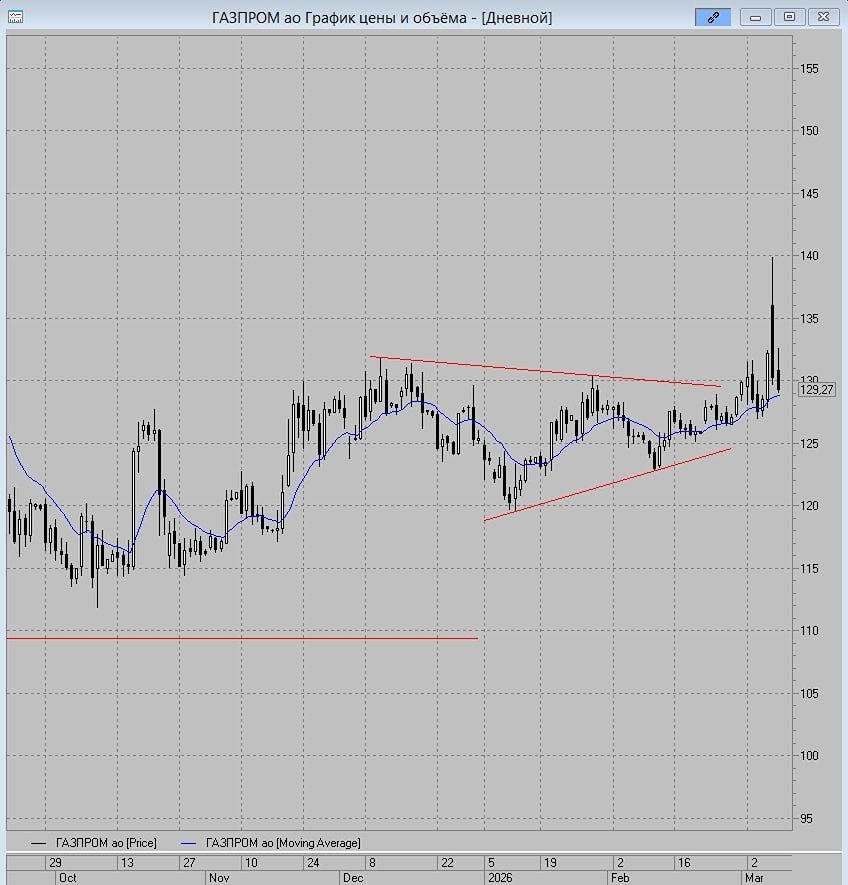Click the date label 16 on time axis
The height and width of the screenshot is (885, 848).
point(684,862)
